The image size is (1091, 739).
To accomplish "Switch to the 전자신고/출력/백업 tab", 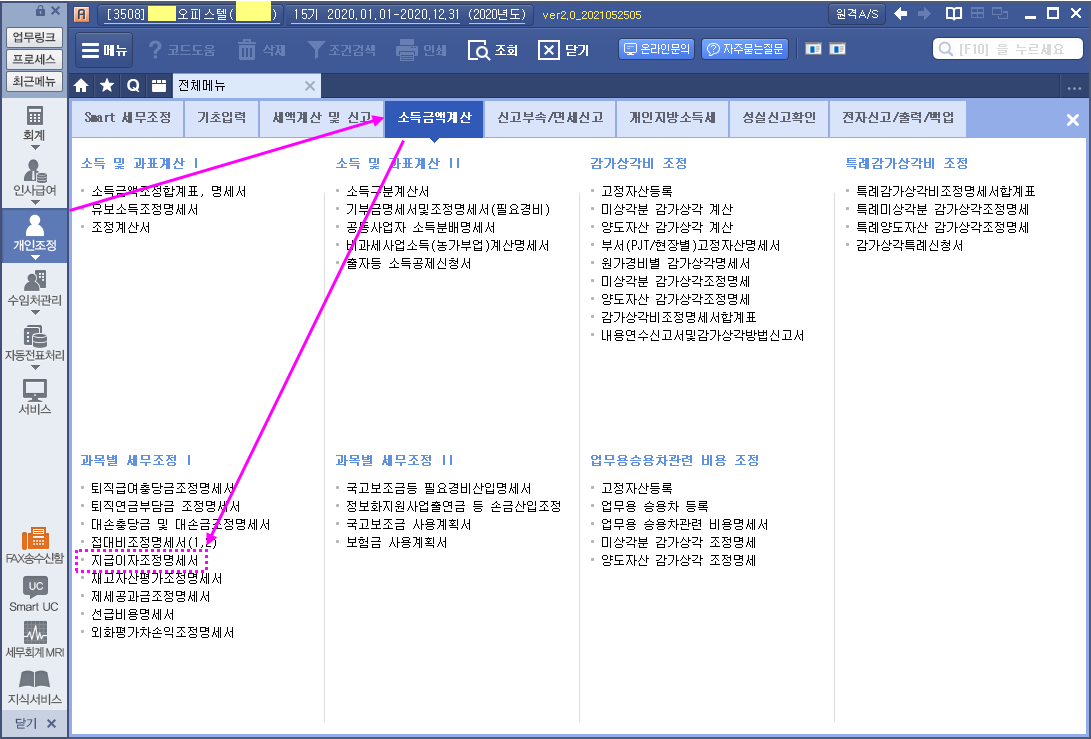I will tap(898, 118).
